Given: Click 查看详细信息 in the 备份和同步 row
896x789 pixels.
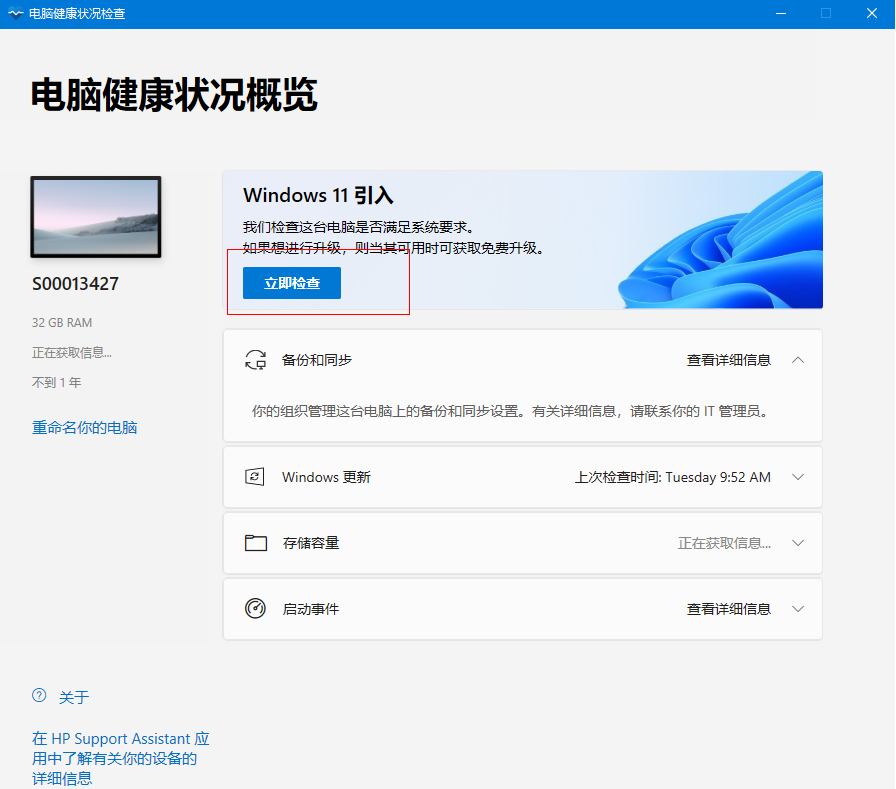Looking at the screenshot, I should [x=729, y=360].
